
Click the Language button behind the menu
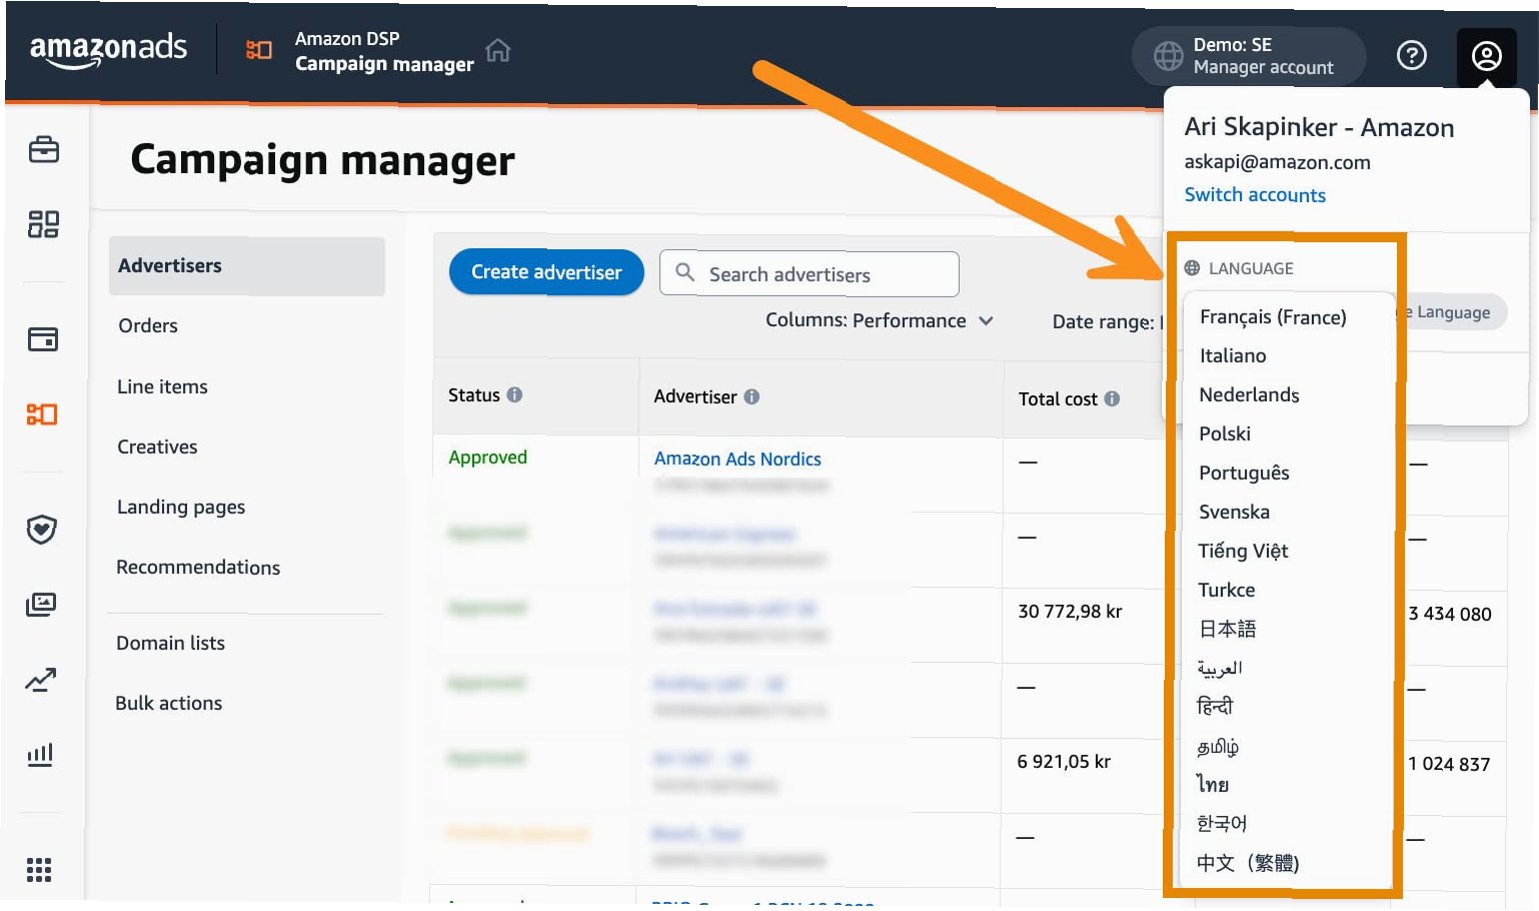(1453, 312)
